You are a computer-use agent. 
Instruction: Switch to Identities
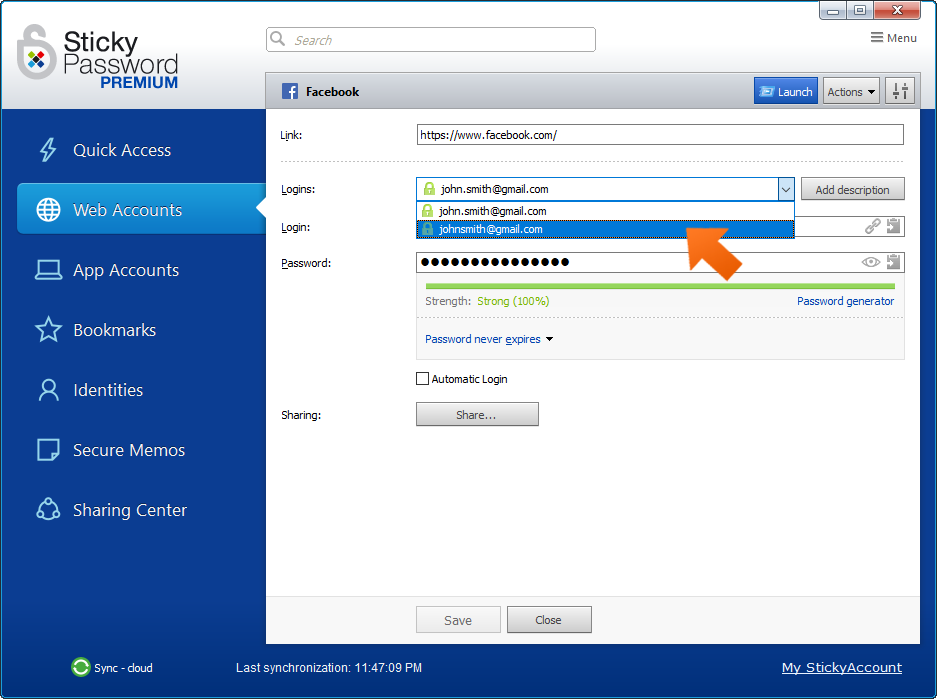click(108, 390)
